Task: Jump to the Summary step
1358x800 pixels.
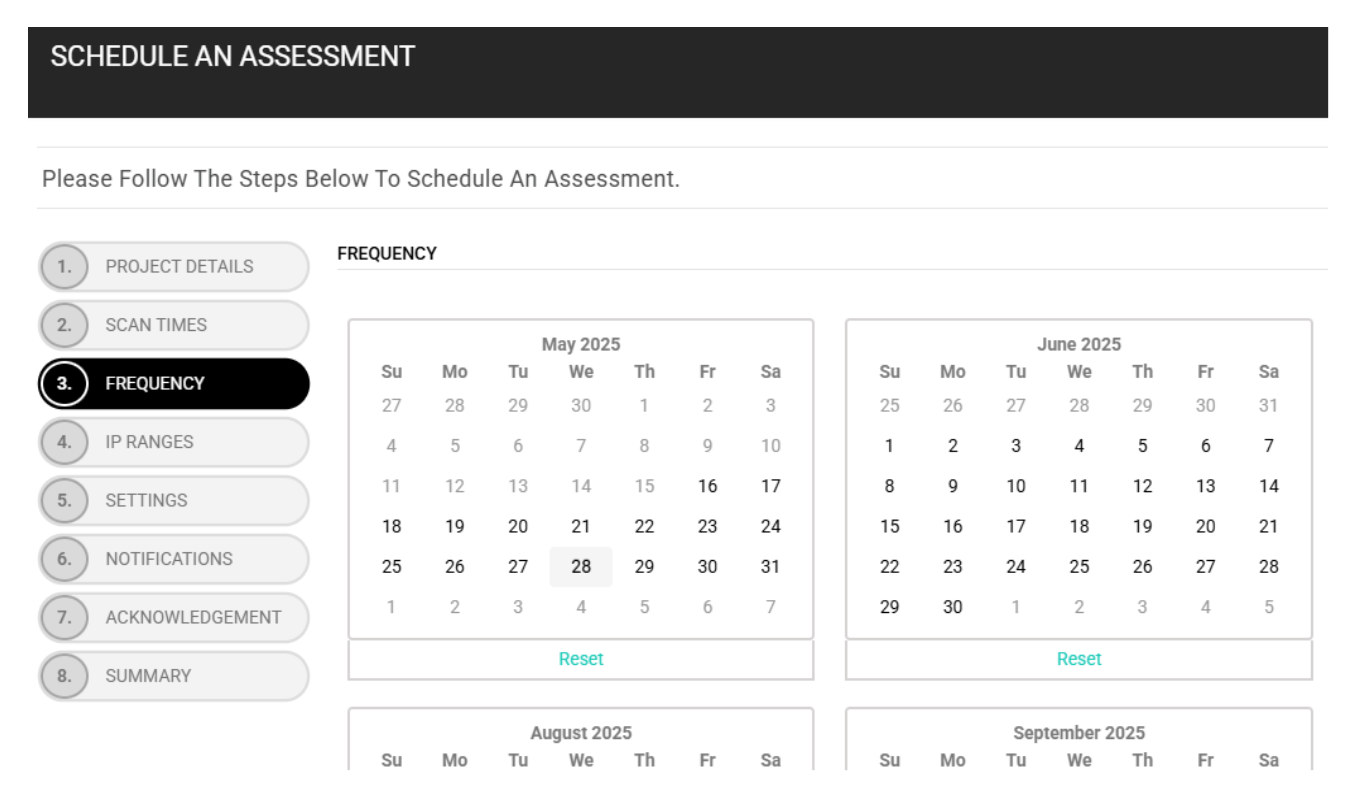Action: coord(174,676)
